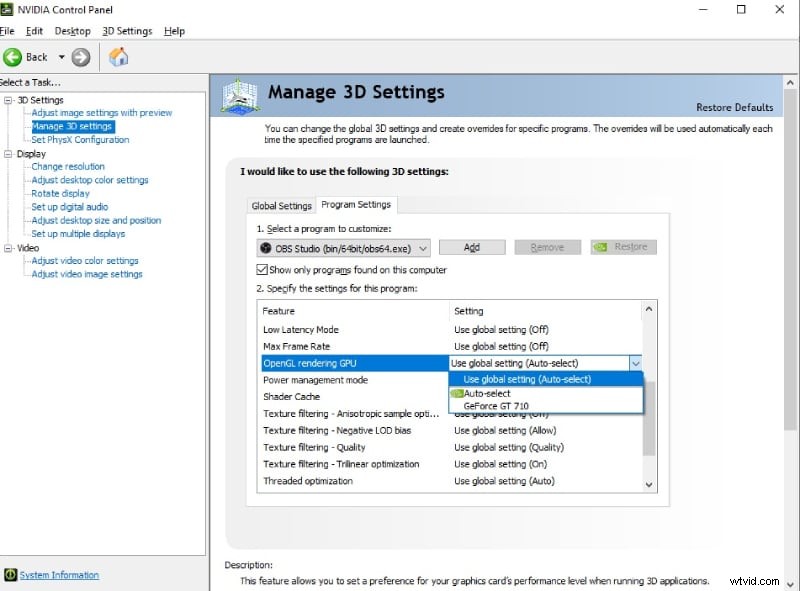
Task: Open the Back history dropdown arrow
Action: pos(61,57)
